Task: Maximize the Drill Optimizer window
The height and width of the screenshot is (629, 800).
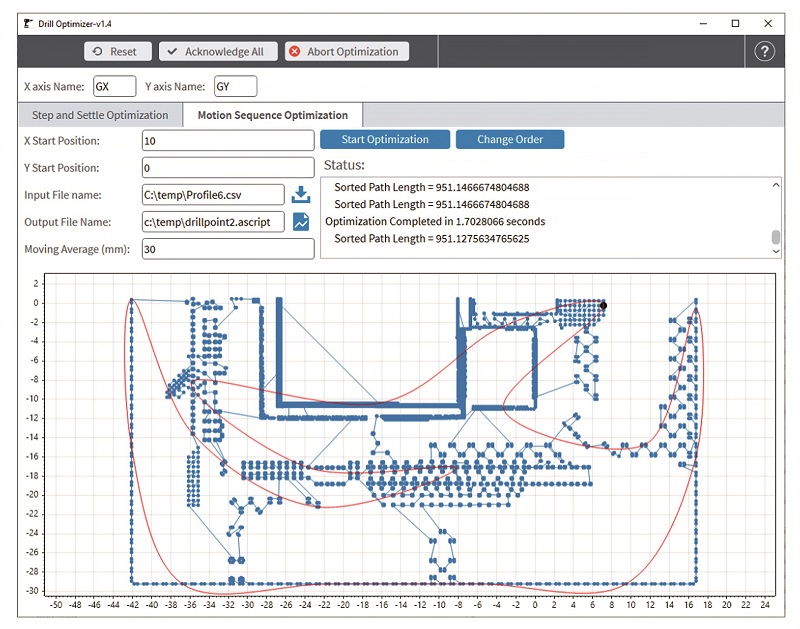Action: tap(735, 23)
